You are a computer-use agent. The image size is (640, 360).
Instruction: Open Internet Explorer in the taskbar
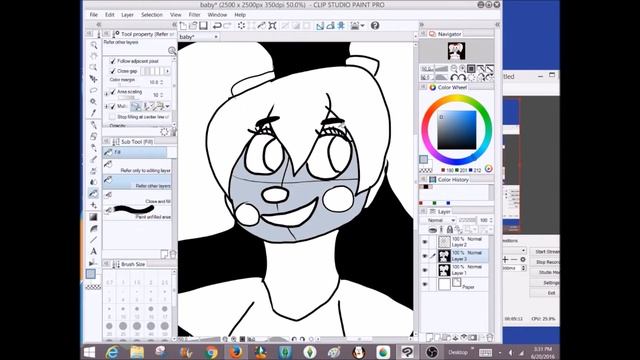pos(112,352)
